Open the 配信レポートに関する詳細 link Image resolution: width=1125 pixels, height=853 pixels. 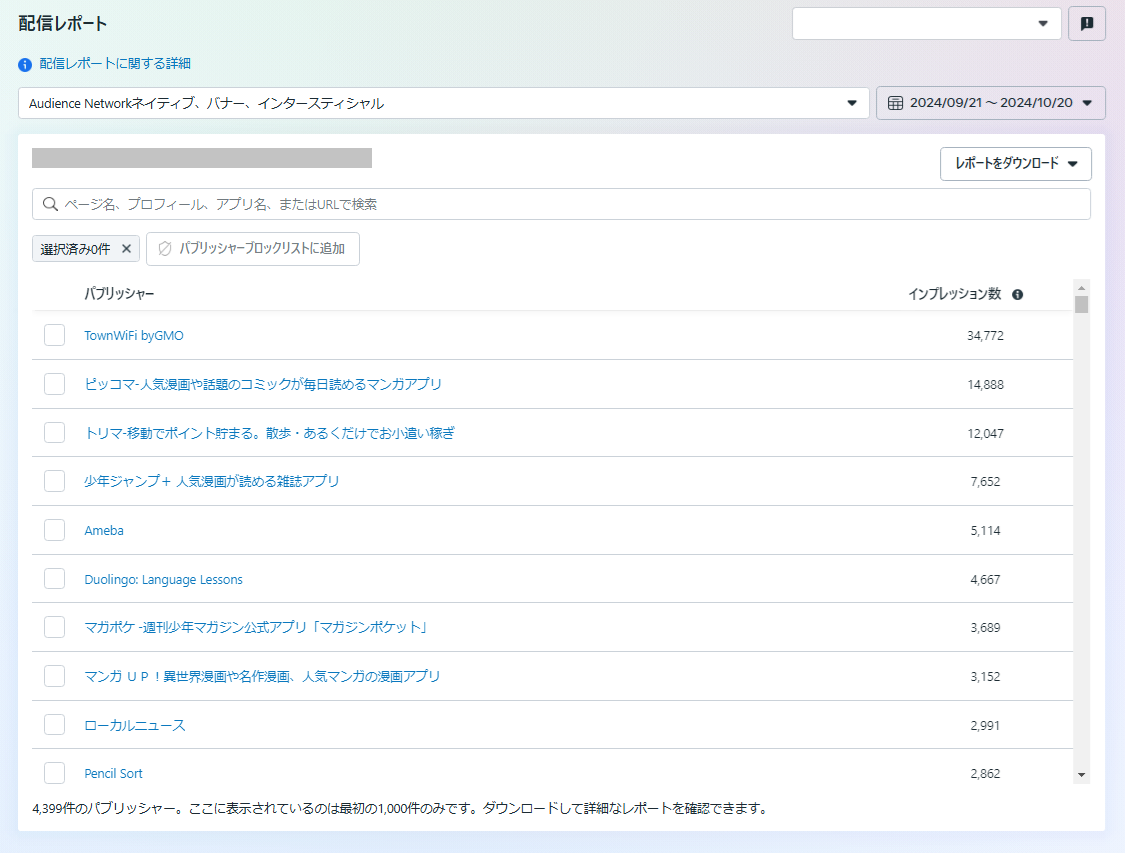[x=115, y=64]
